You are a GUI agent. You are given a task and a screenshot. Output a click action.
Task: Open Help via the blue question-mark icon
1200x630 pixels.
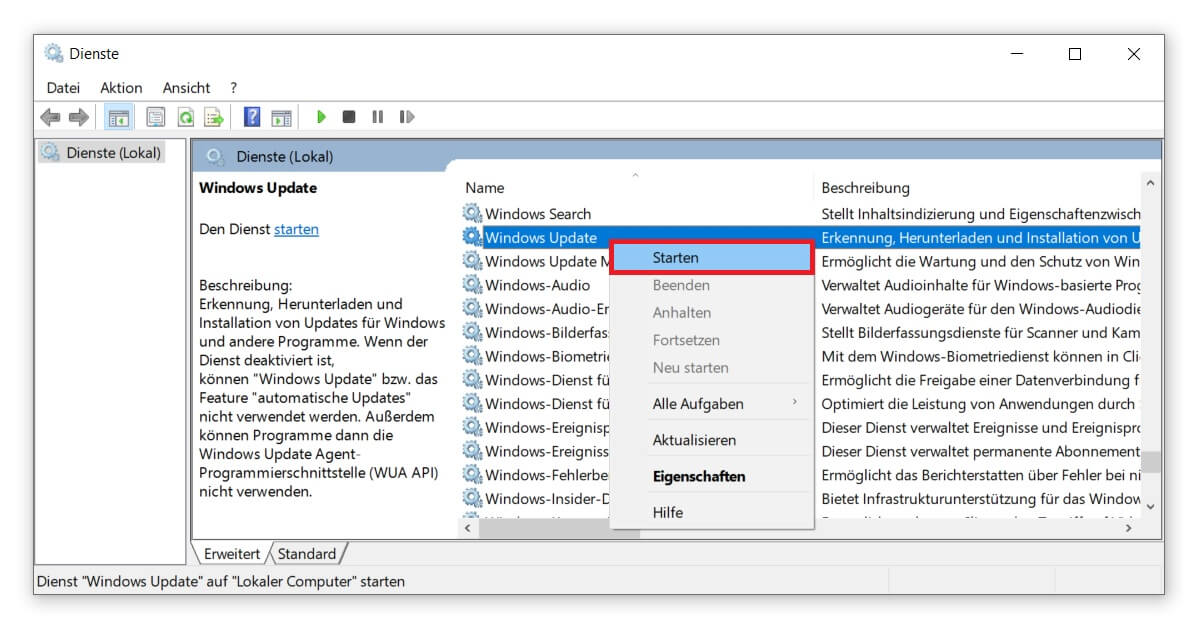(x=252, y=117)
